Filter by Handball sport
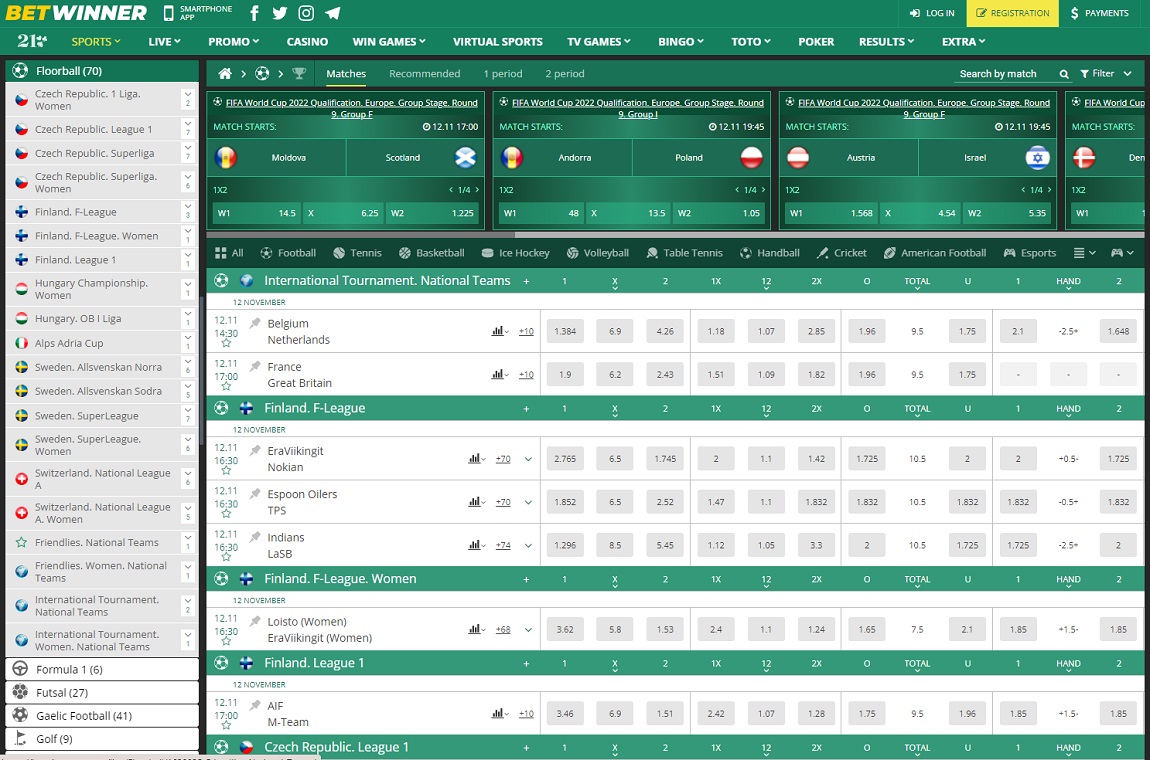Viewport: 1150px width, 760px height. [769, 253]
